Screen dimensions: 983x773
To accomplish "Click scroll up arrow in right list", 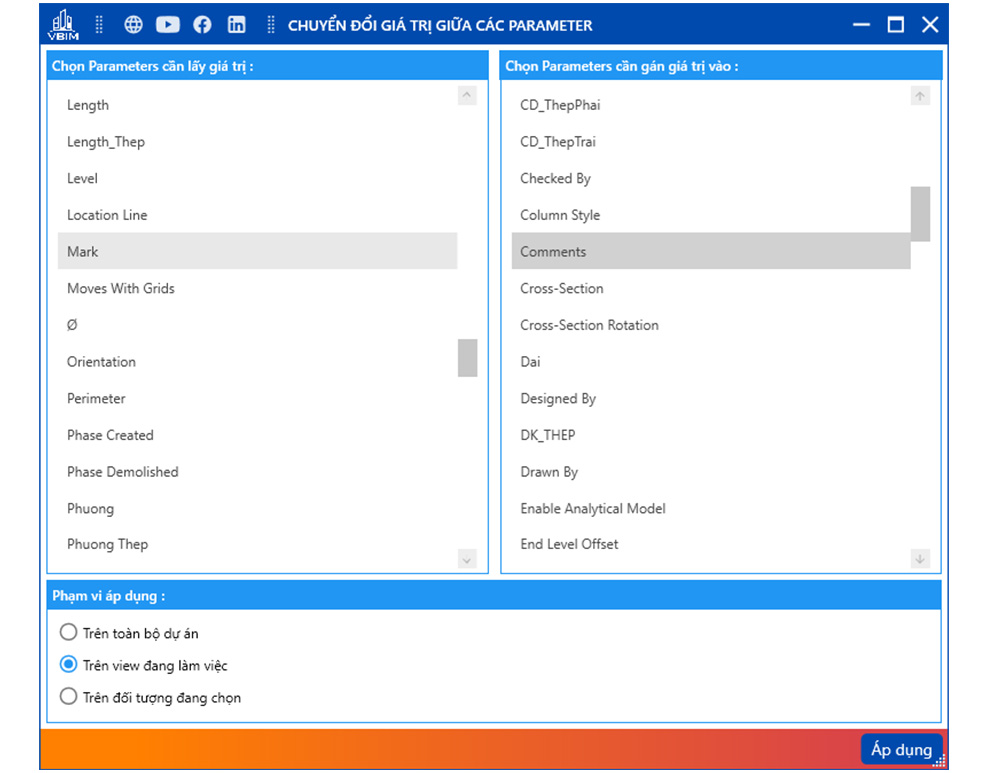I will click(920, 96).
